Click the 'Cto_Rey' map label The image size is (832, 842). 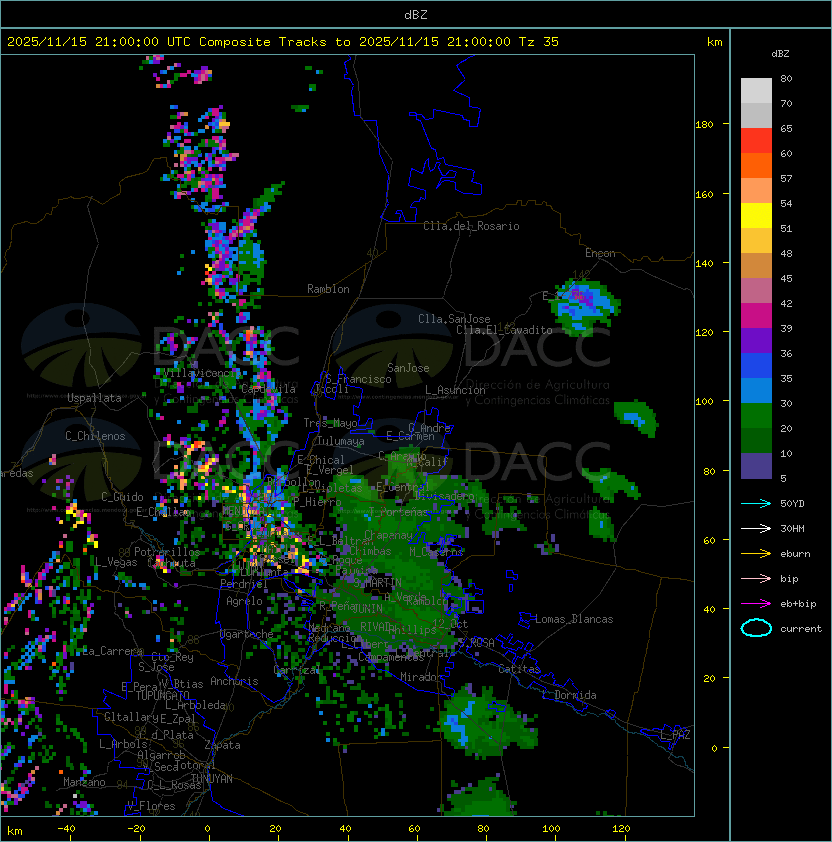(x=172, y=657)
